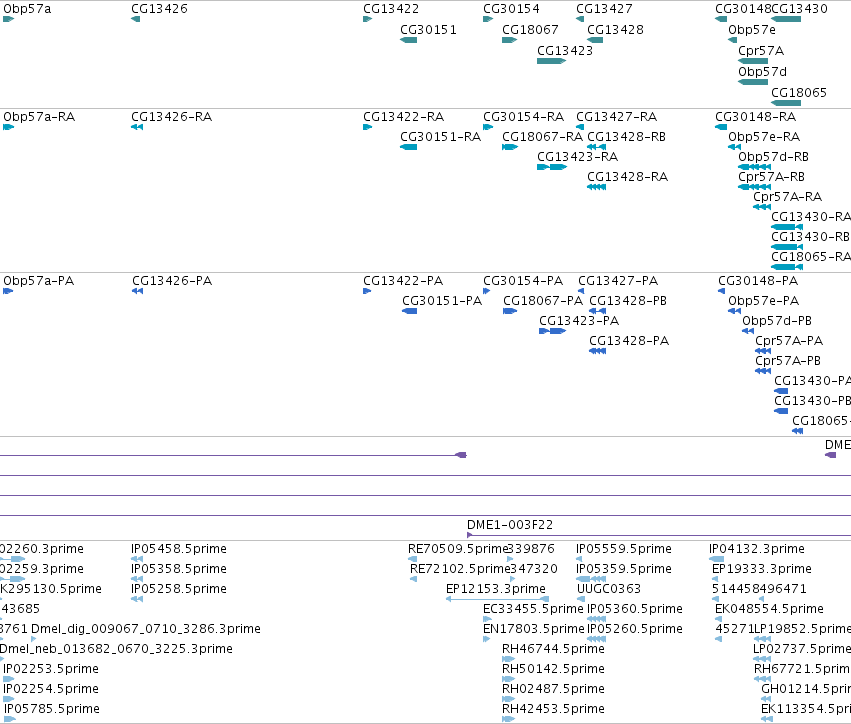Select the CG30148-PA protein label
The image size is (851, 724).
[758, 281]
